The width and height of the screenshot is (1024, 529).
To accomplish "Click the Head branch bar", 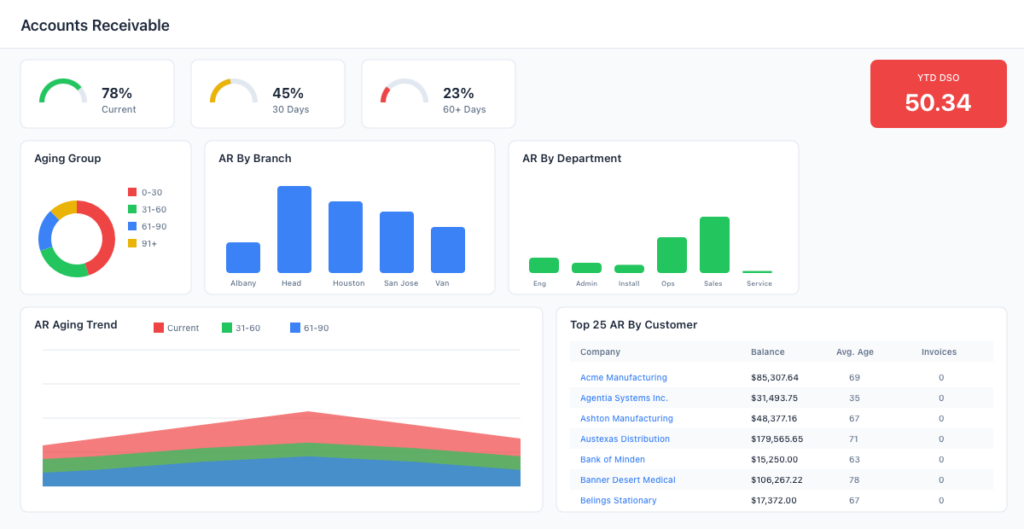I will click(294, 229).
